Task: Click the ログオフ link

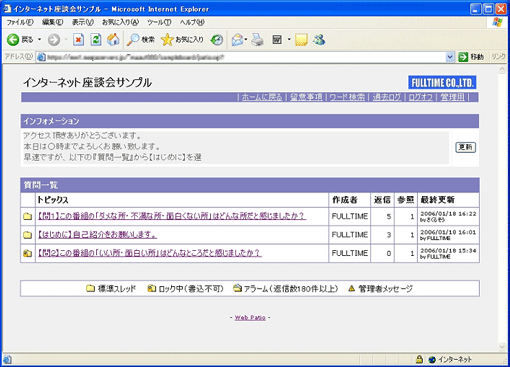Action: coord(421,97)
